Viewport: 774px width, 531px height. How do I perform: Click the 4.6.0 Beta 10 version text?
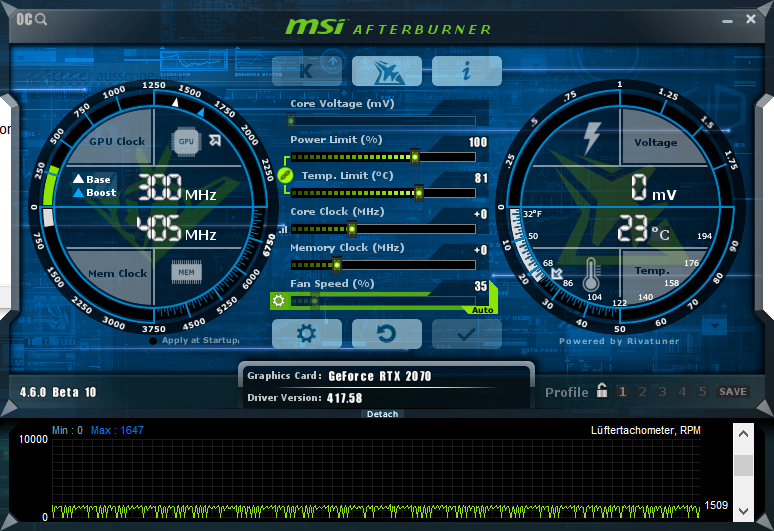point(58,392)
